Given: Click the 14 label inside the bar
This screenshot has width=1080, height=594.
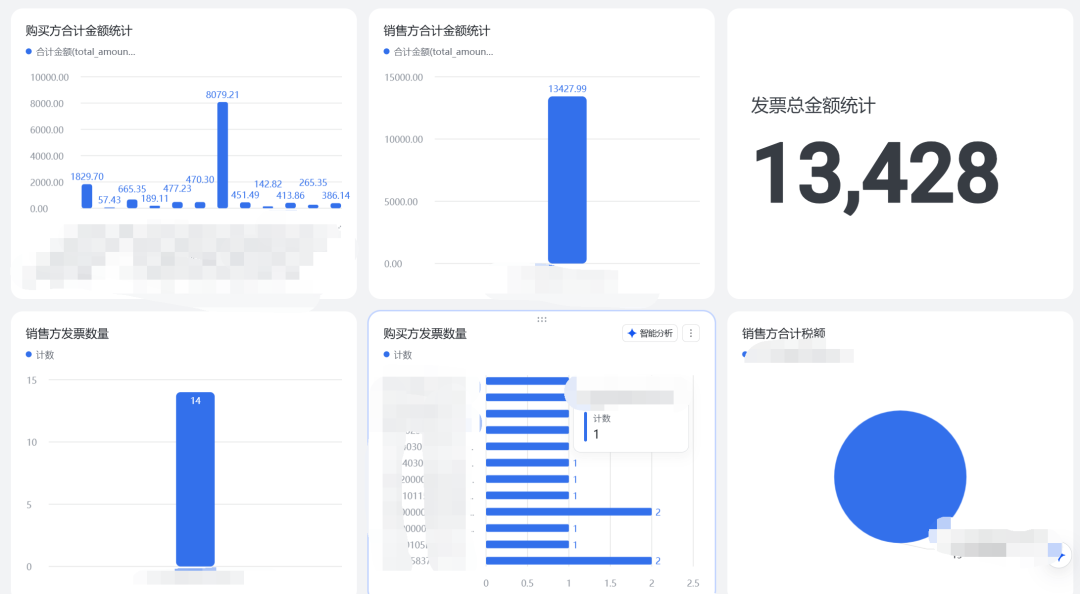Looking at the screenshot, I should point(196,401).
